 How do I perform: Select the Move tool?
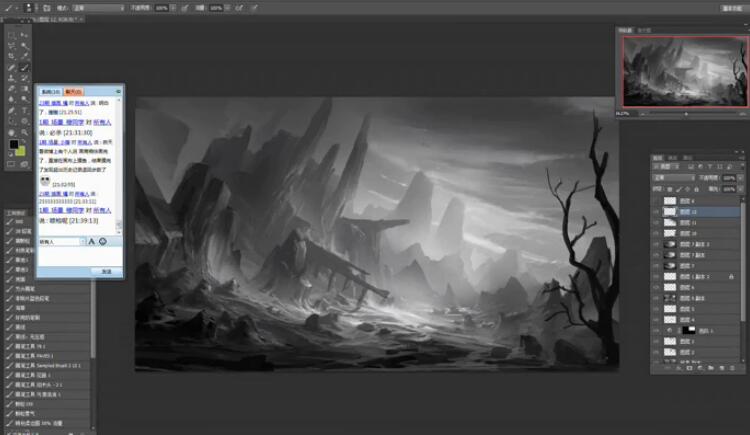pyautogui.click(x=24, y=35)
